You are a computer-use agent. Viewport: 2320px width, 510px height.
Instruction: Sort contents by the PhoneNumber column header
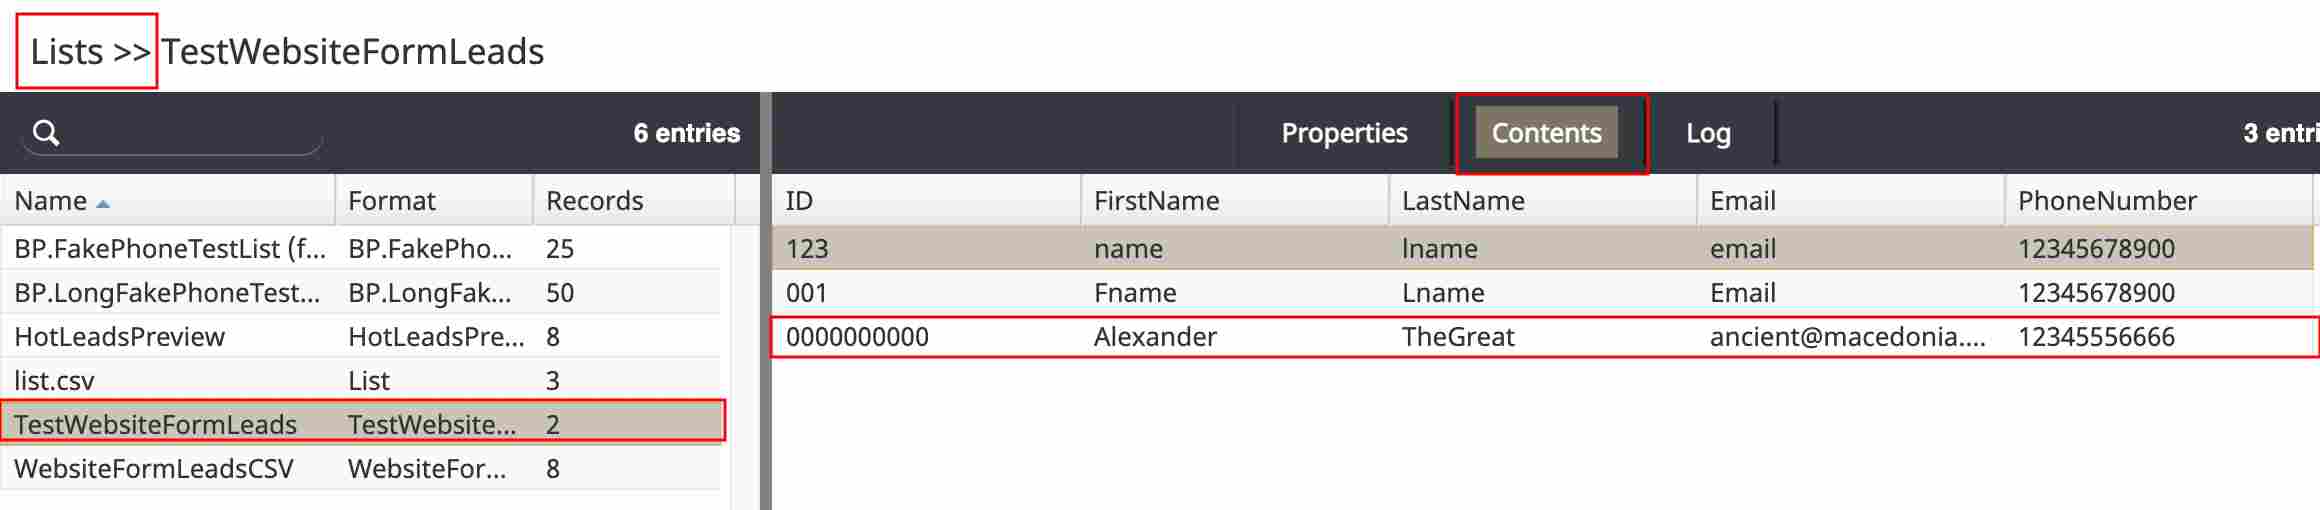pyautogui.click(x=2160, y=200)
